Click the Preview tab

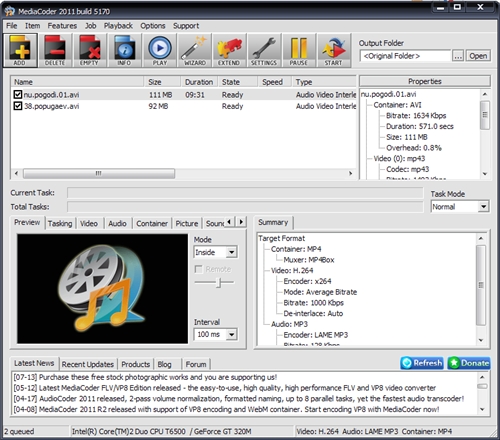tap(27, 222)
